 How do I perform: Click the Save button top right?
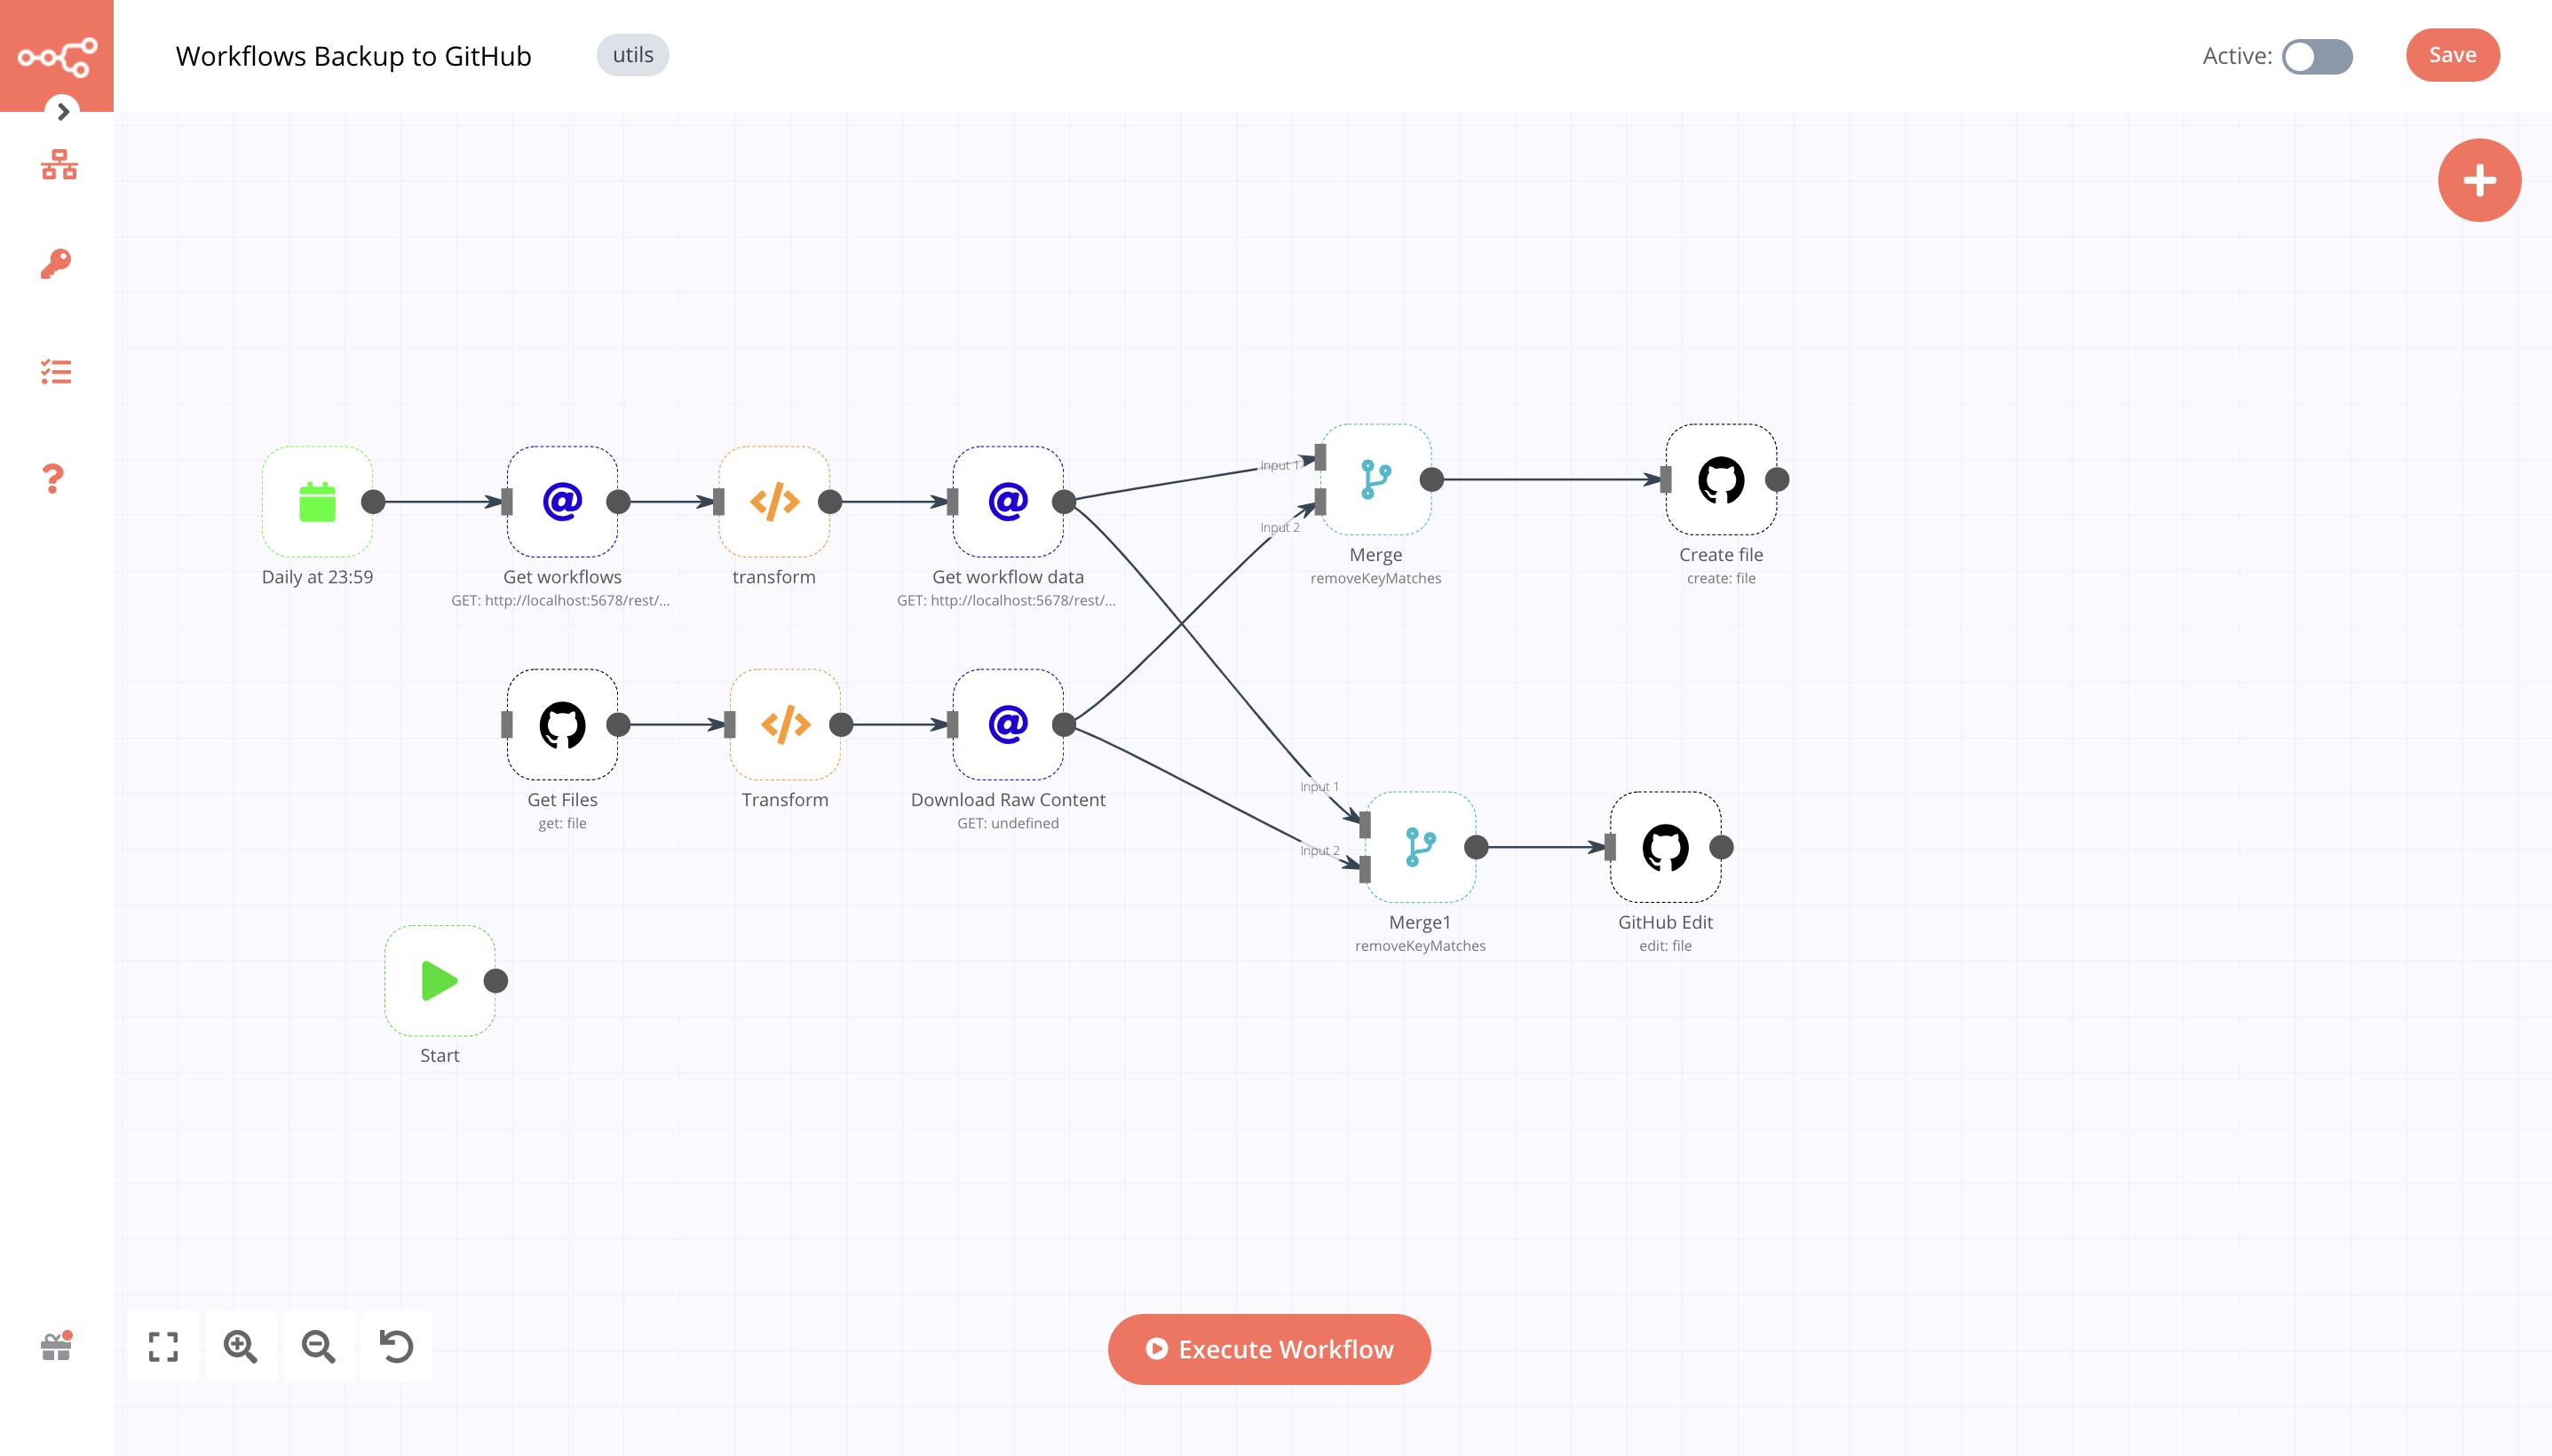tap(2452, 54)
